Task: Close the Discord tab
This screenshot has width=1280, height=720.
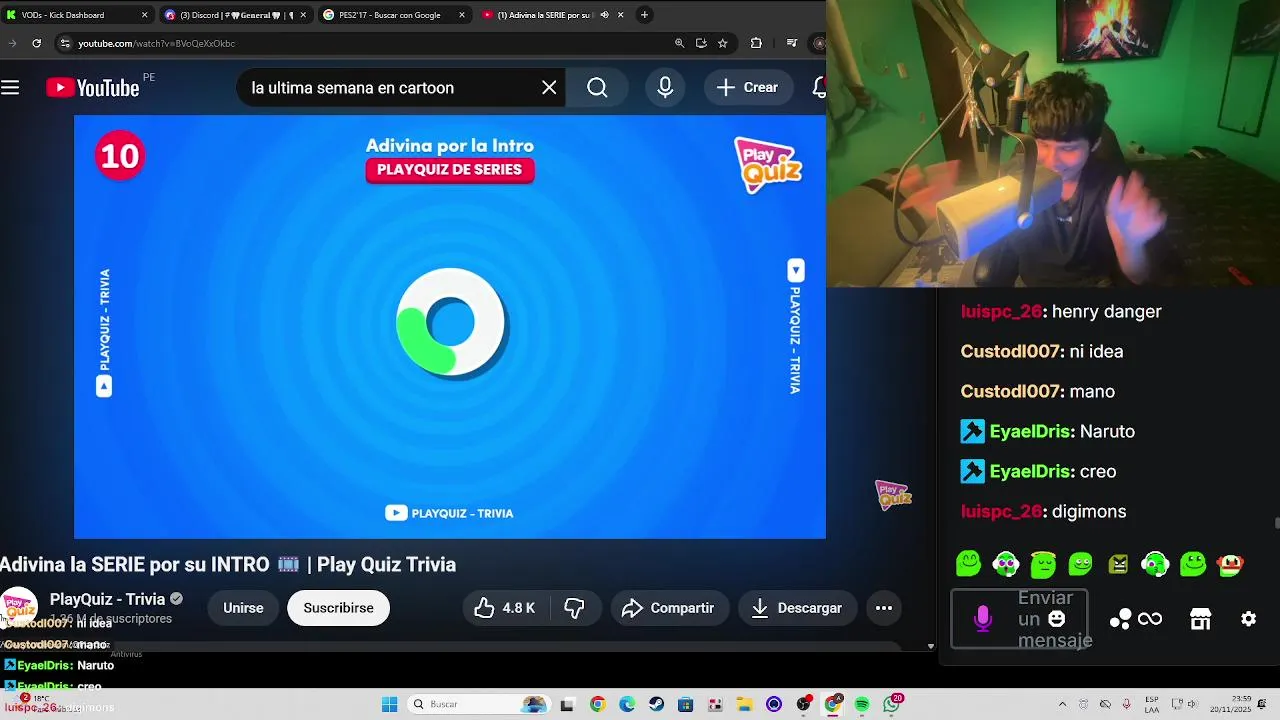Action: pyautogui.click(x=304, y=15)
